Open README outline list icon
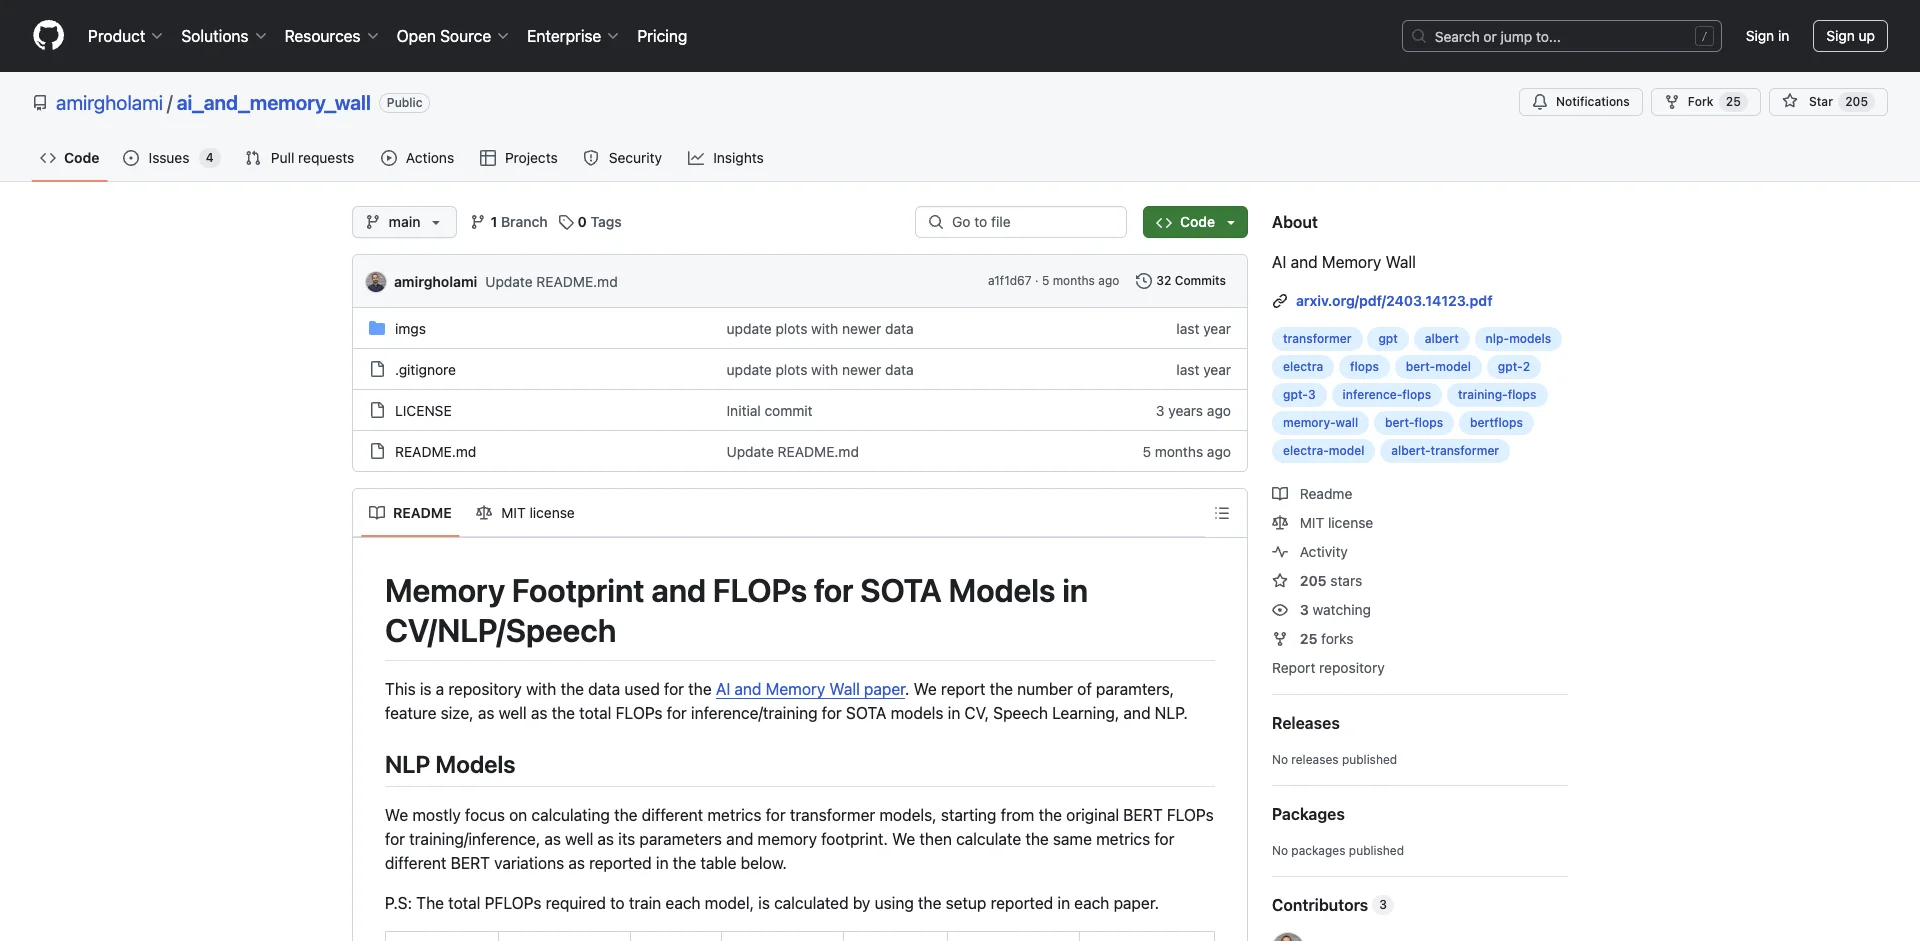Viewport: 1920px width, 941px height. click(x=1222, y=513)
